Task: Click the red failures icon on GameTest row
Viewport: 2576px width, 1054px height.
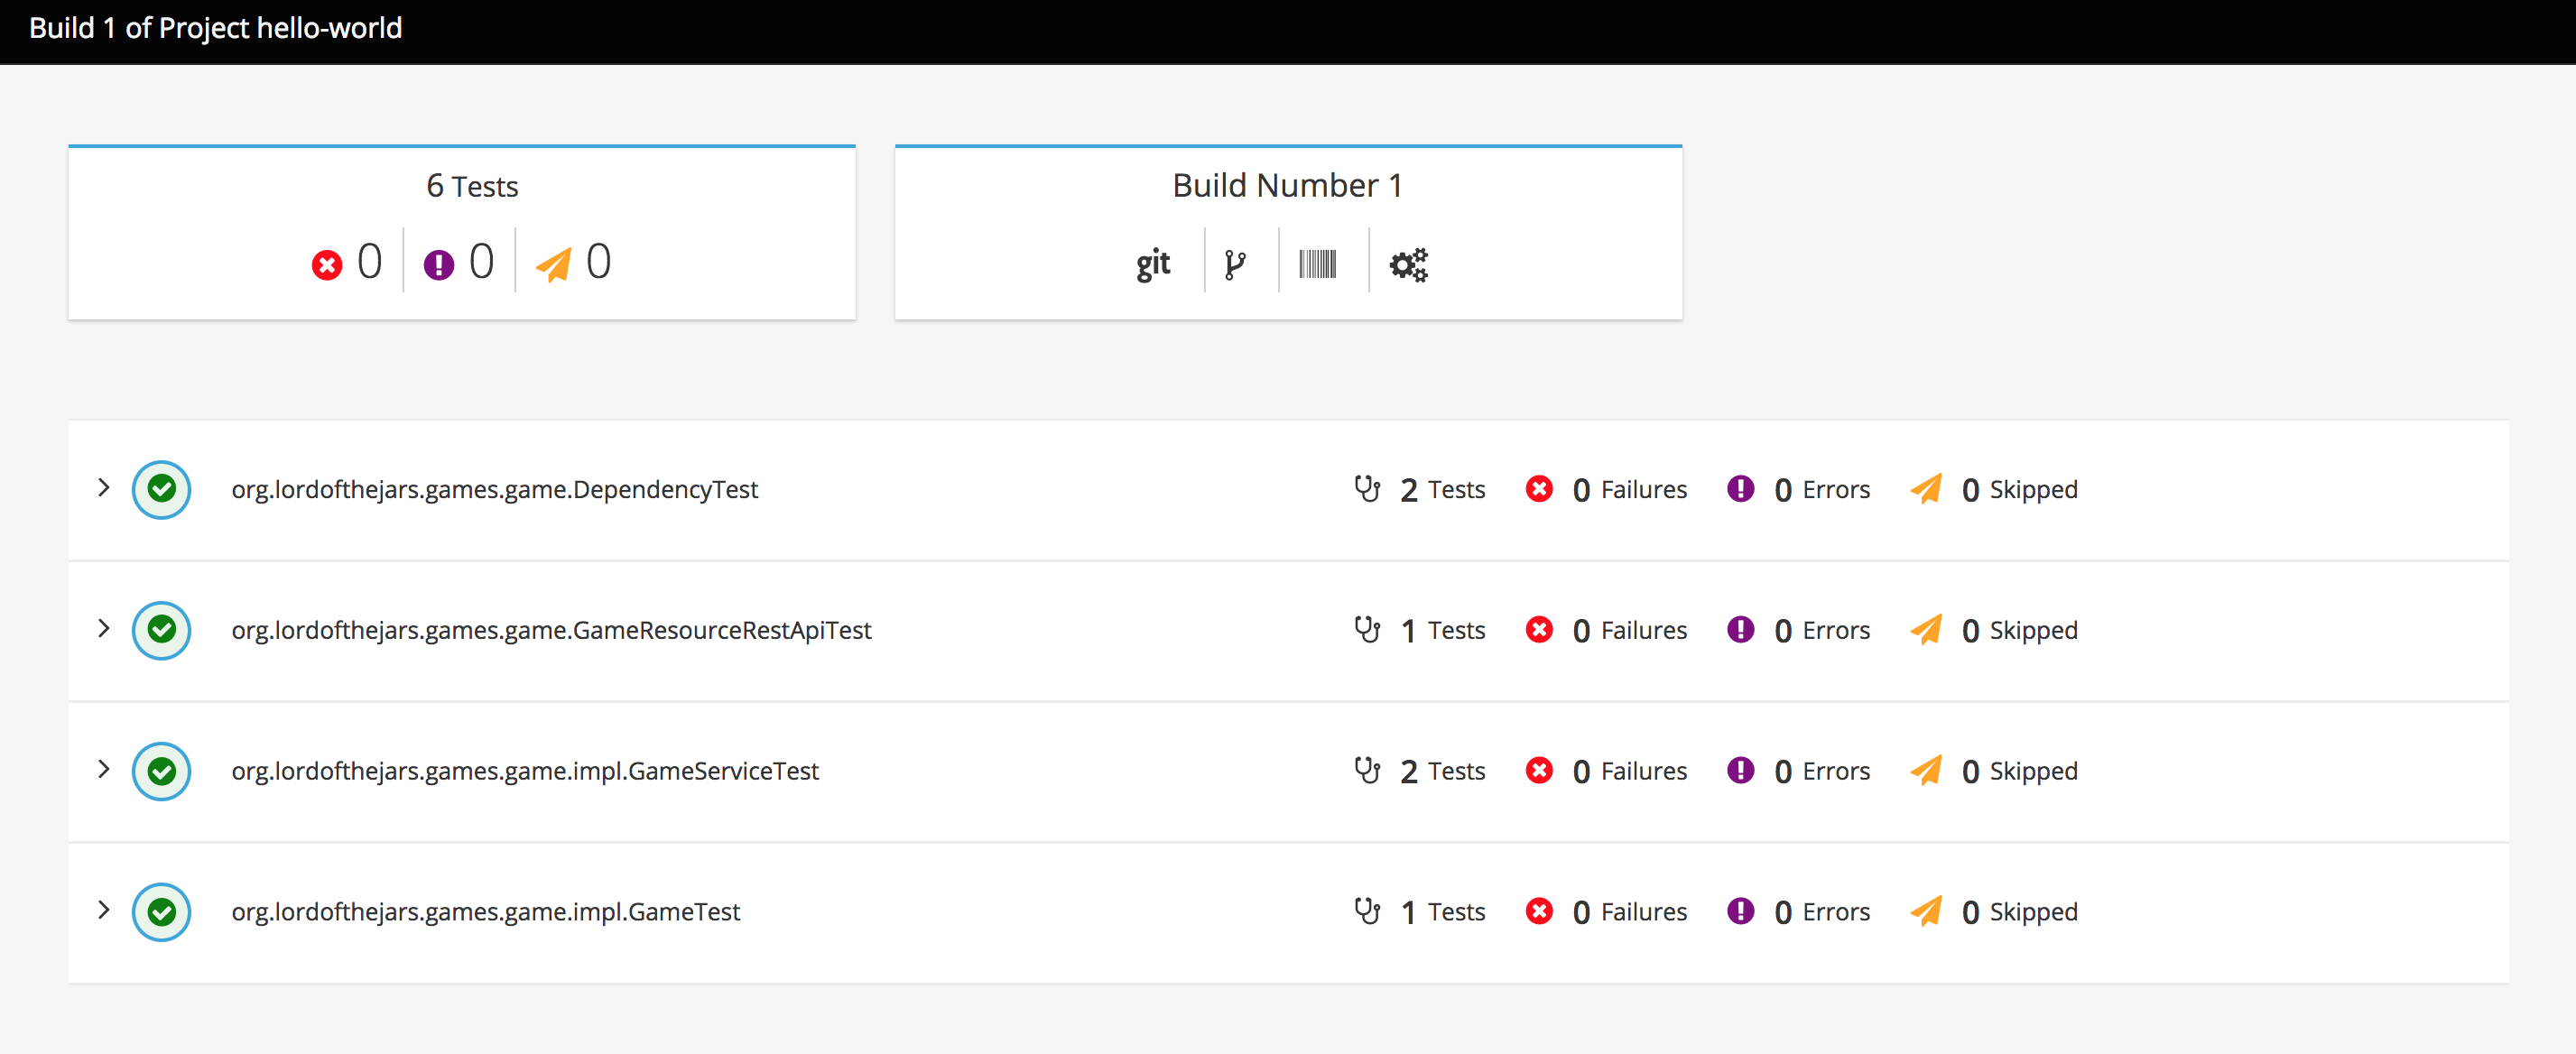Action: [1539, 911]
